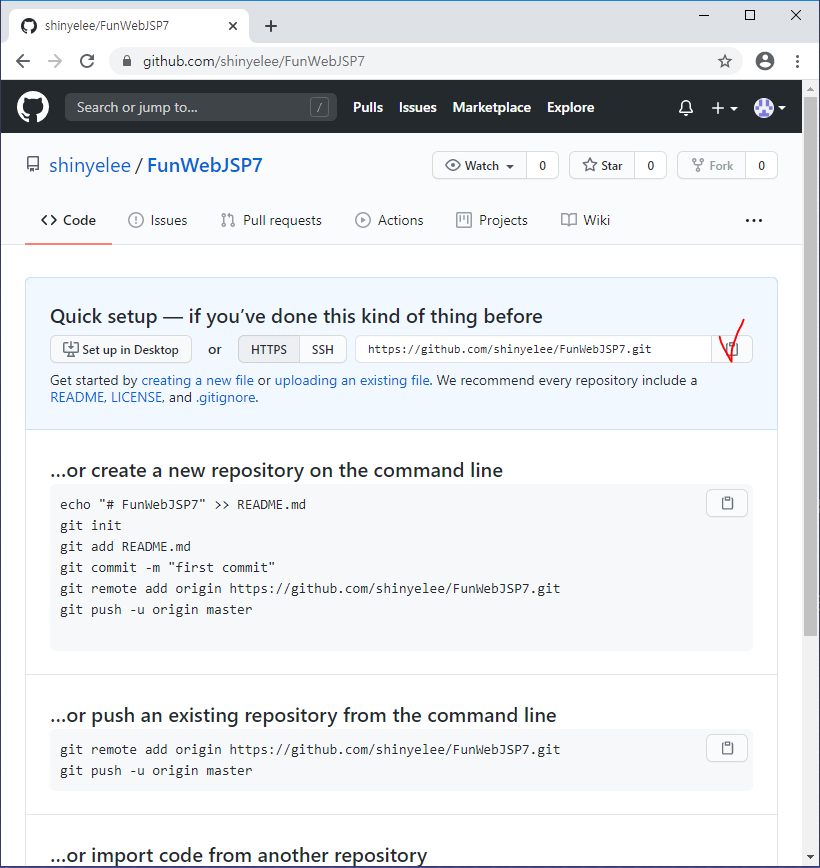Viewport: 820px width, 868px height.
Task: Star this repository
Action: pyautogui.click(x=602, y=166)
